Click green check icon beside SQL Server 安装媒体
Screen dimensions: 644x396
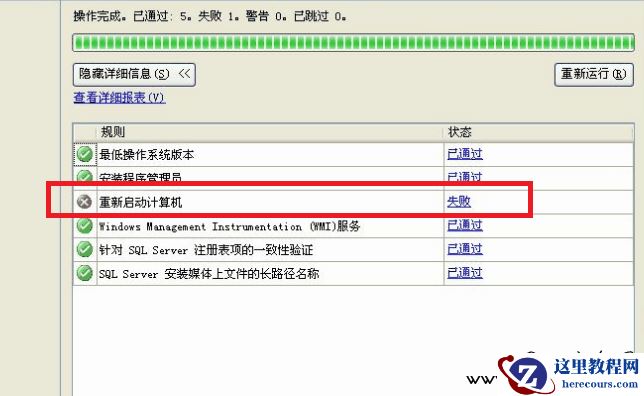[85, 273]
